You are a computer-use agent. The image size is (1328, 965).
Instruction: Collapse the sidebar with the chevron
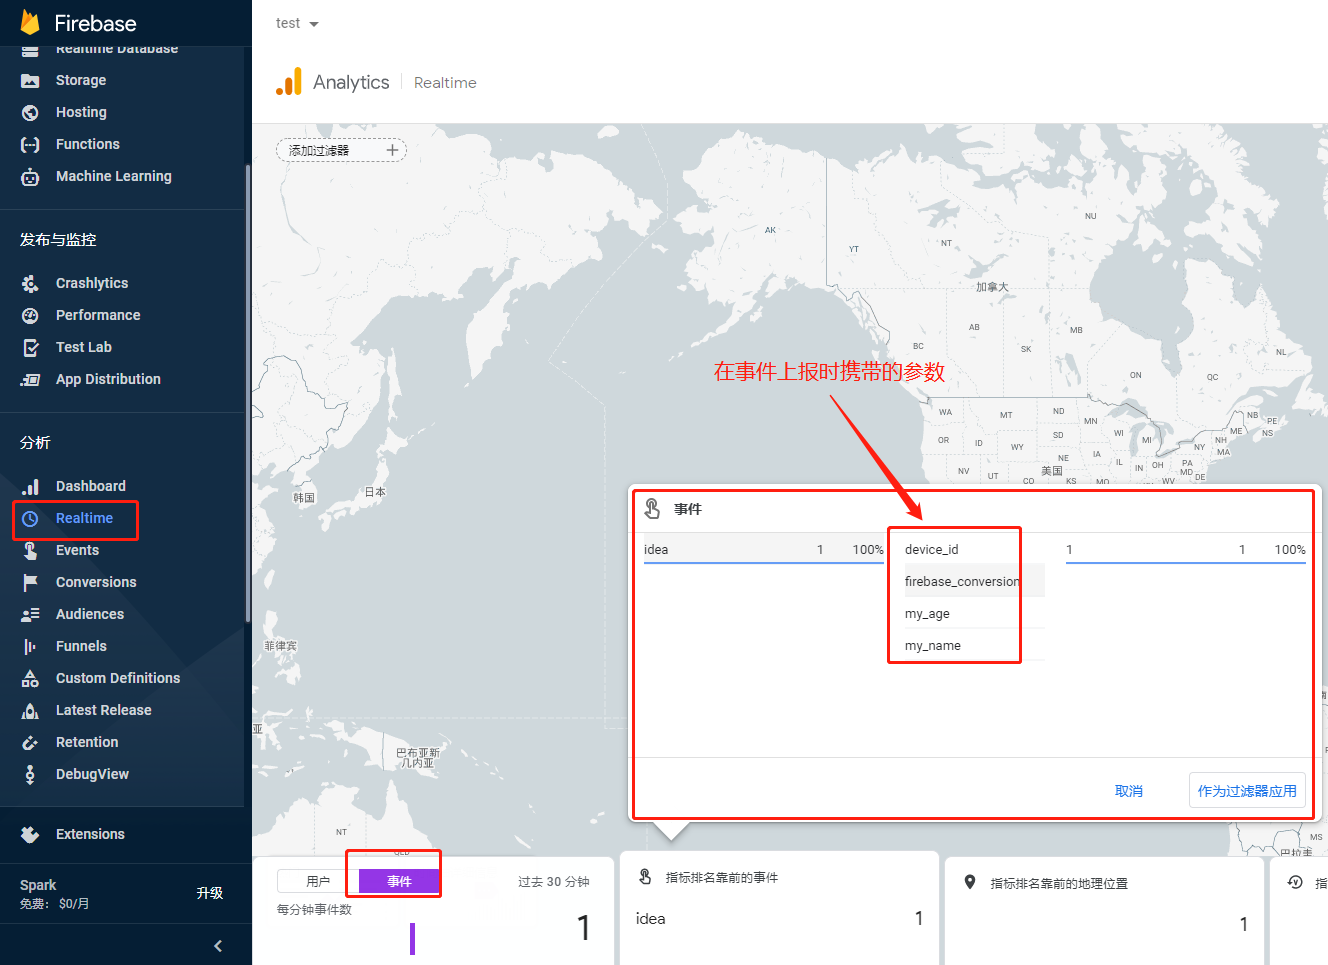pyautogui.click(x=218, y=946)
